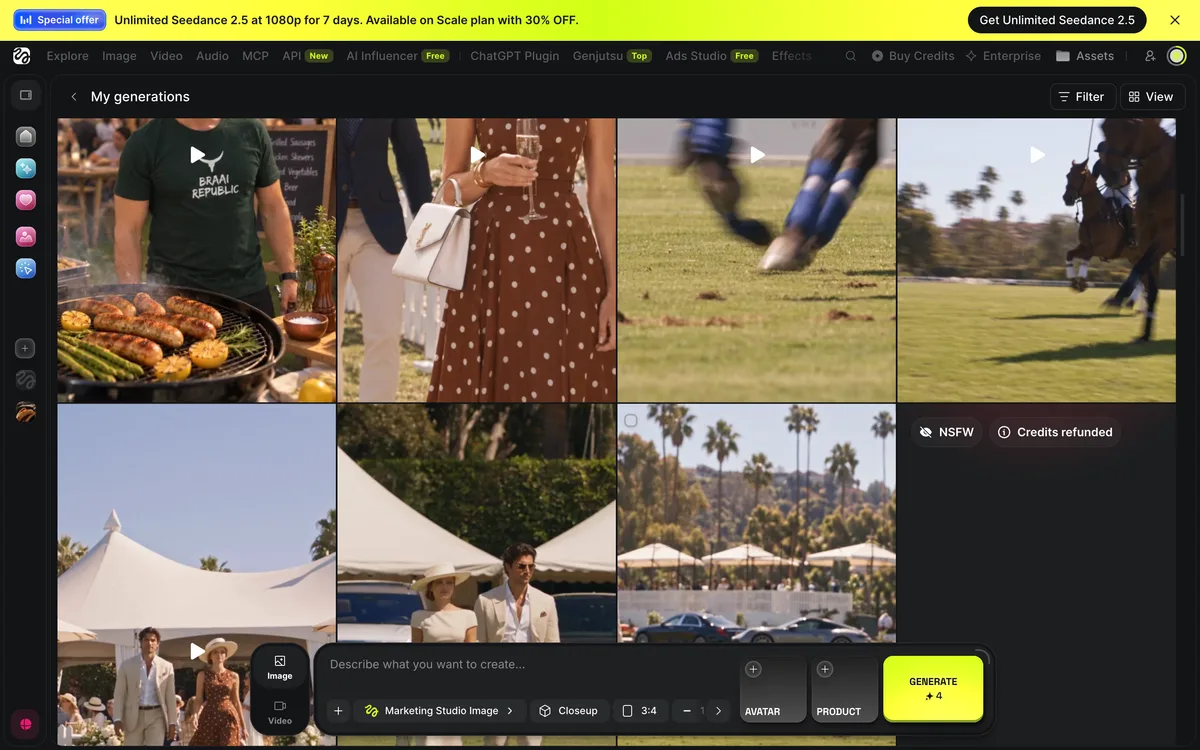Open the pink portrait app in sidebar
1200x750 pixels.
(26, 236)
